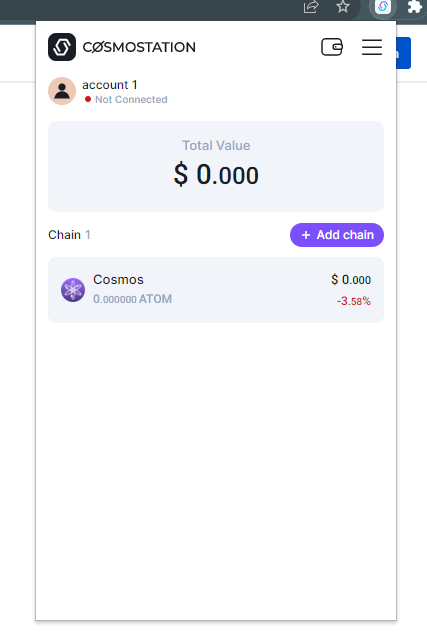This screenshot has width=427, height=639.
Task: Click the plus sign in Add chain
Action: pos(306,235)
